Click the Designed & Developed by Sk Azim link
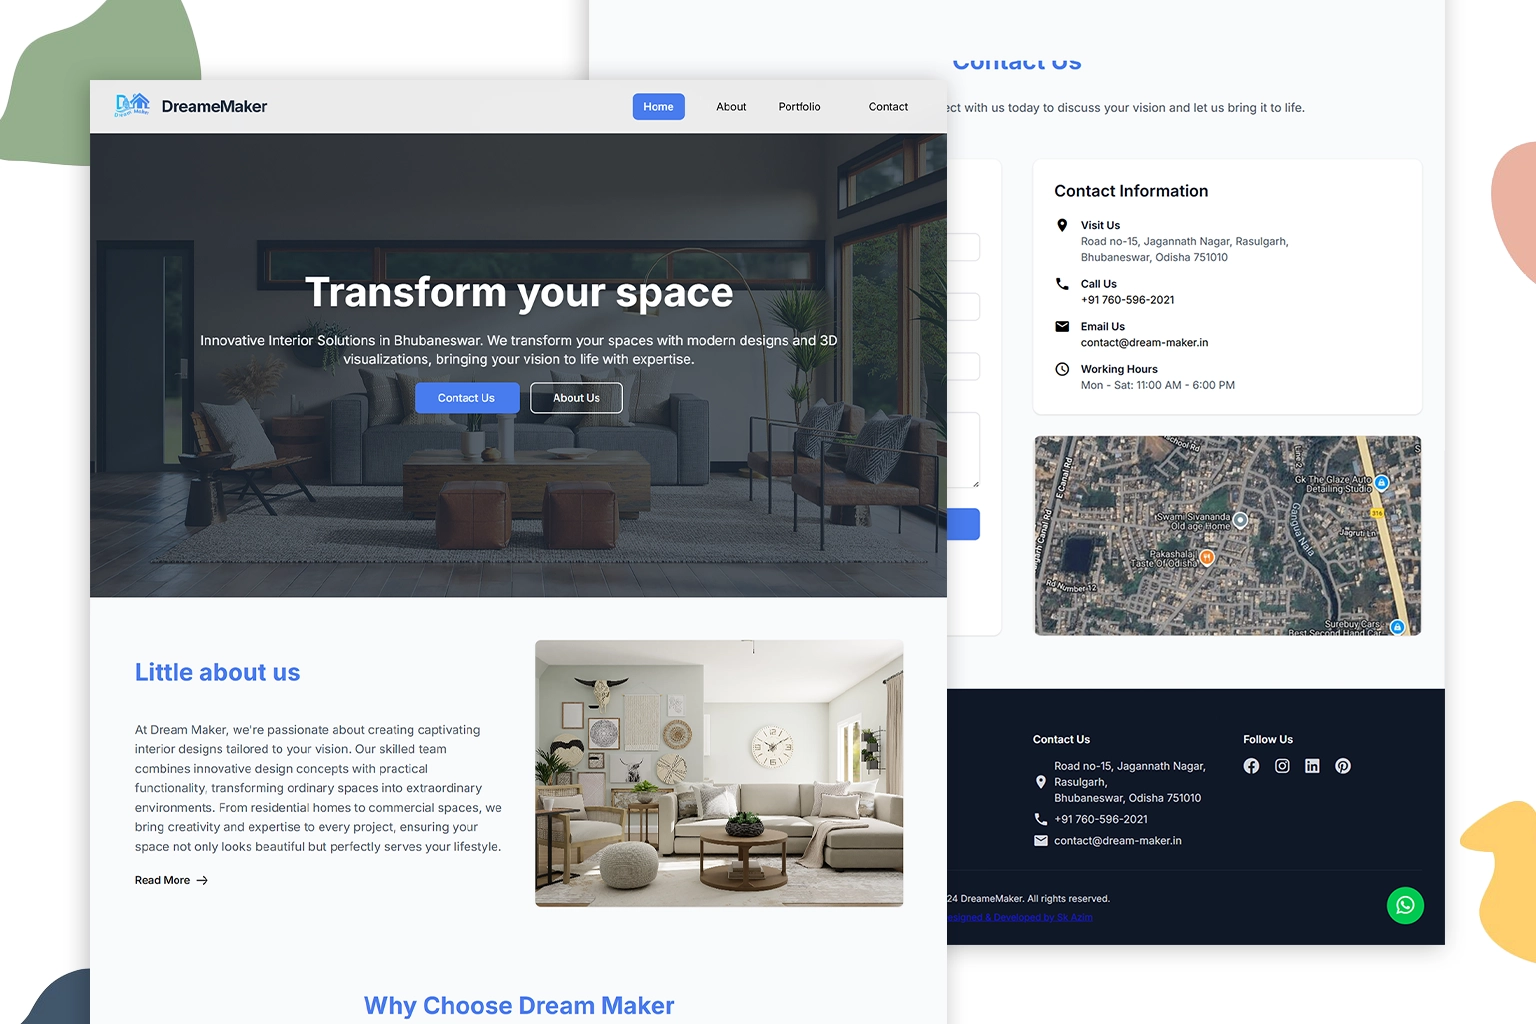Viewport: 1536px width, 1024px height. (1021, 917)
